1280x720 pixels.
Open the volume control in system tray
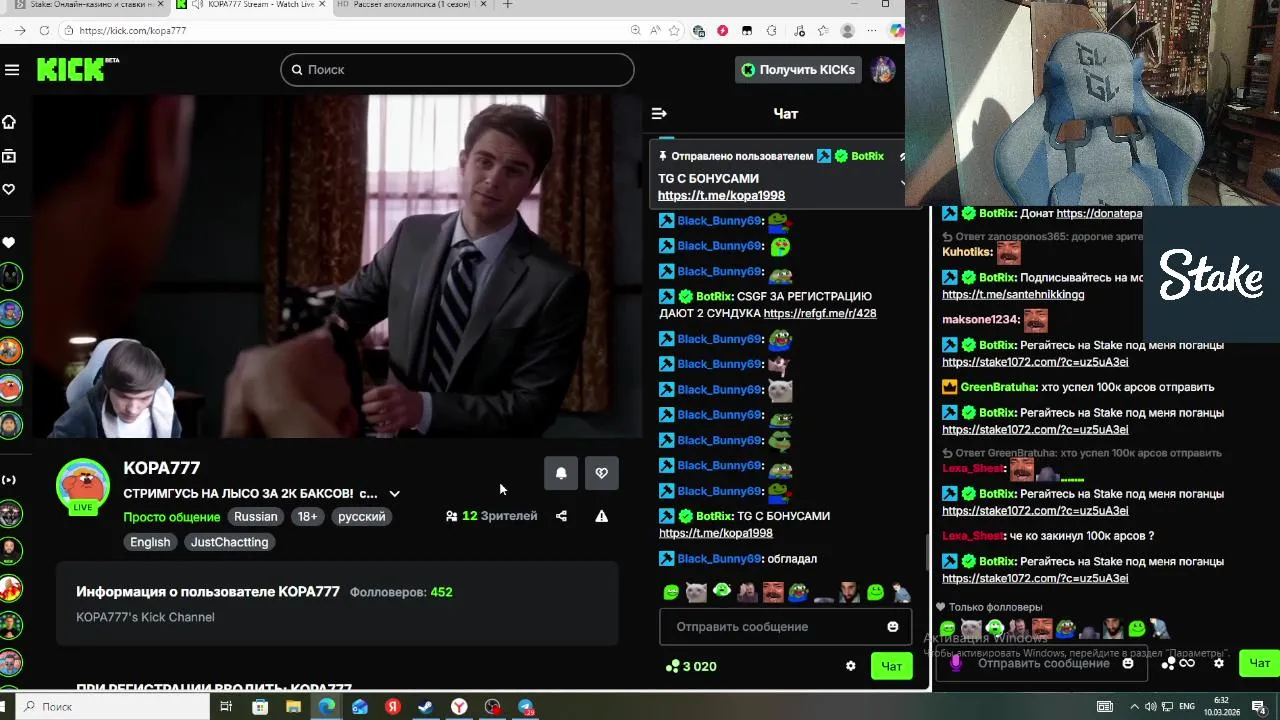tap(1151, 706)
